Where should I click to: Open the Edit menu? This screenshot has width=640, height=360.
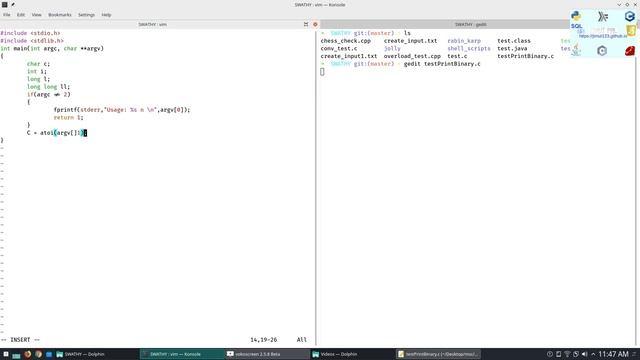tap(21, 15)
